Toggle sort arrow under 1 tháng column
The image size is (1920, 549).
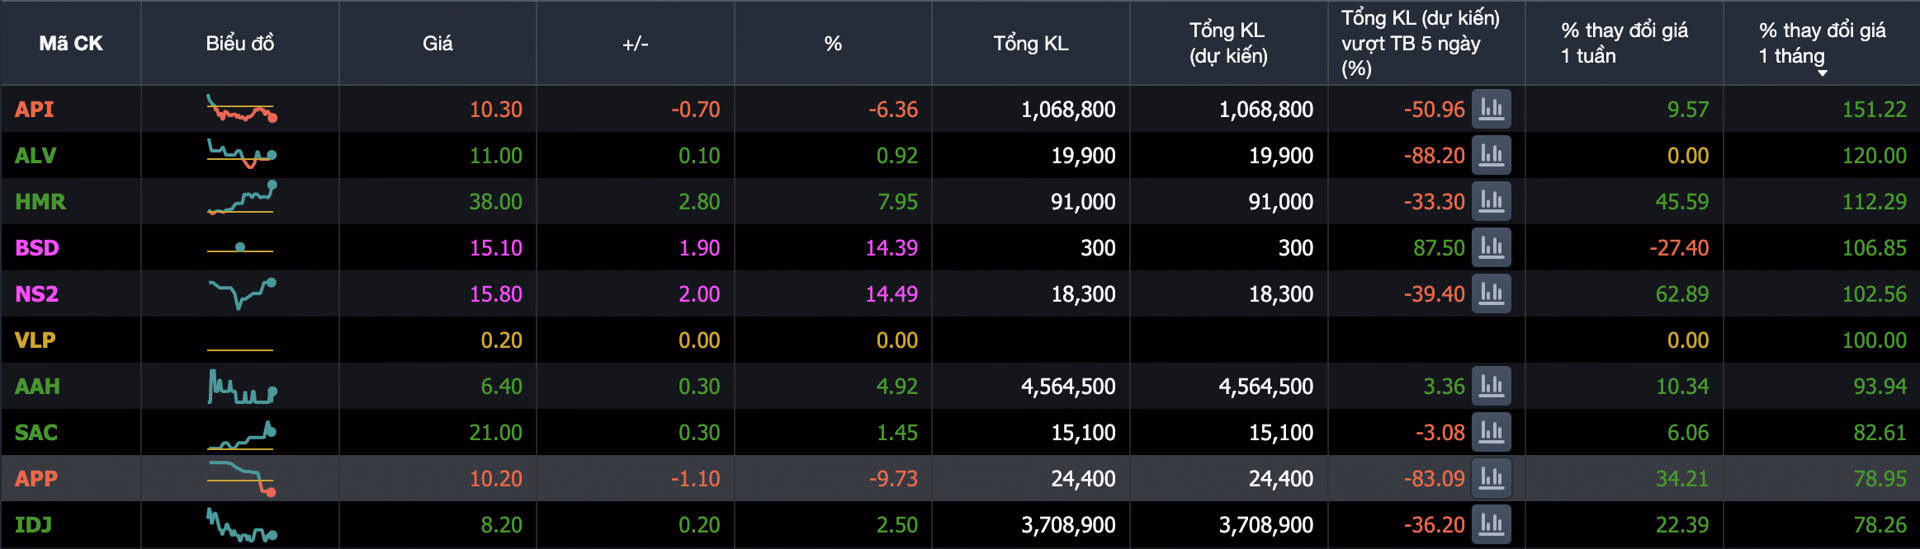pos(1821,73)
